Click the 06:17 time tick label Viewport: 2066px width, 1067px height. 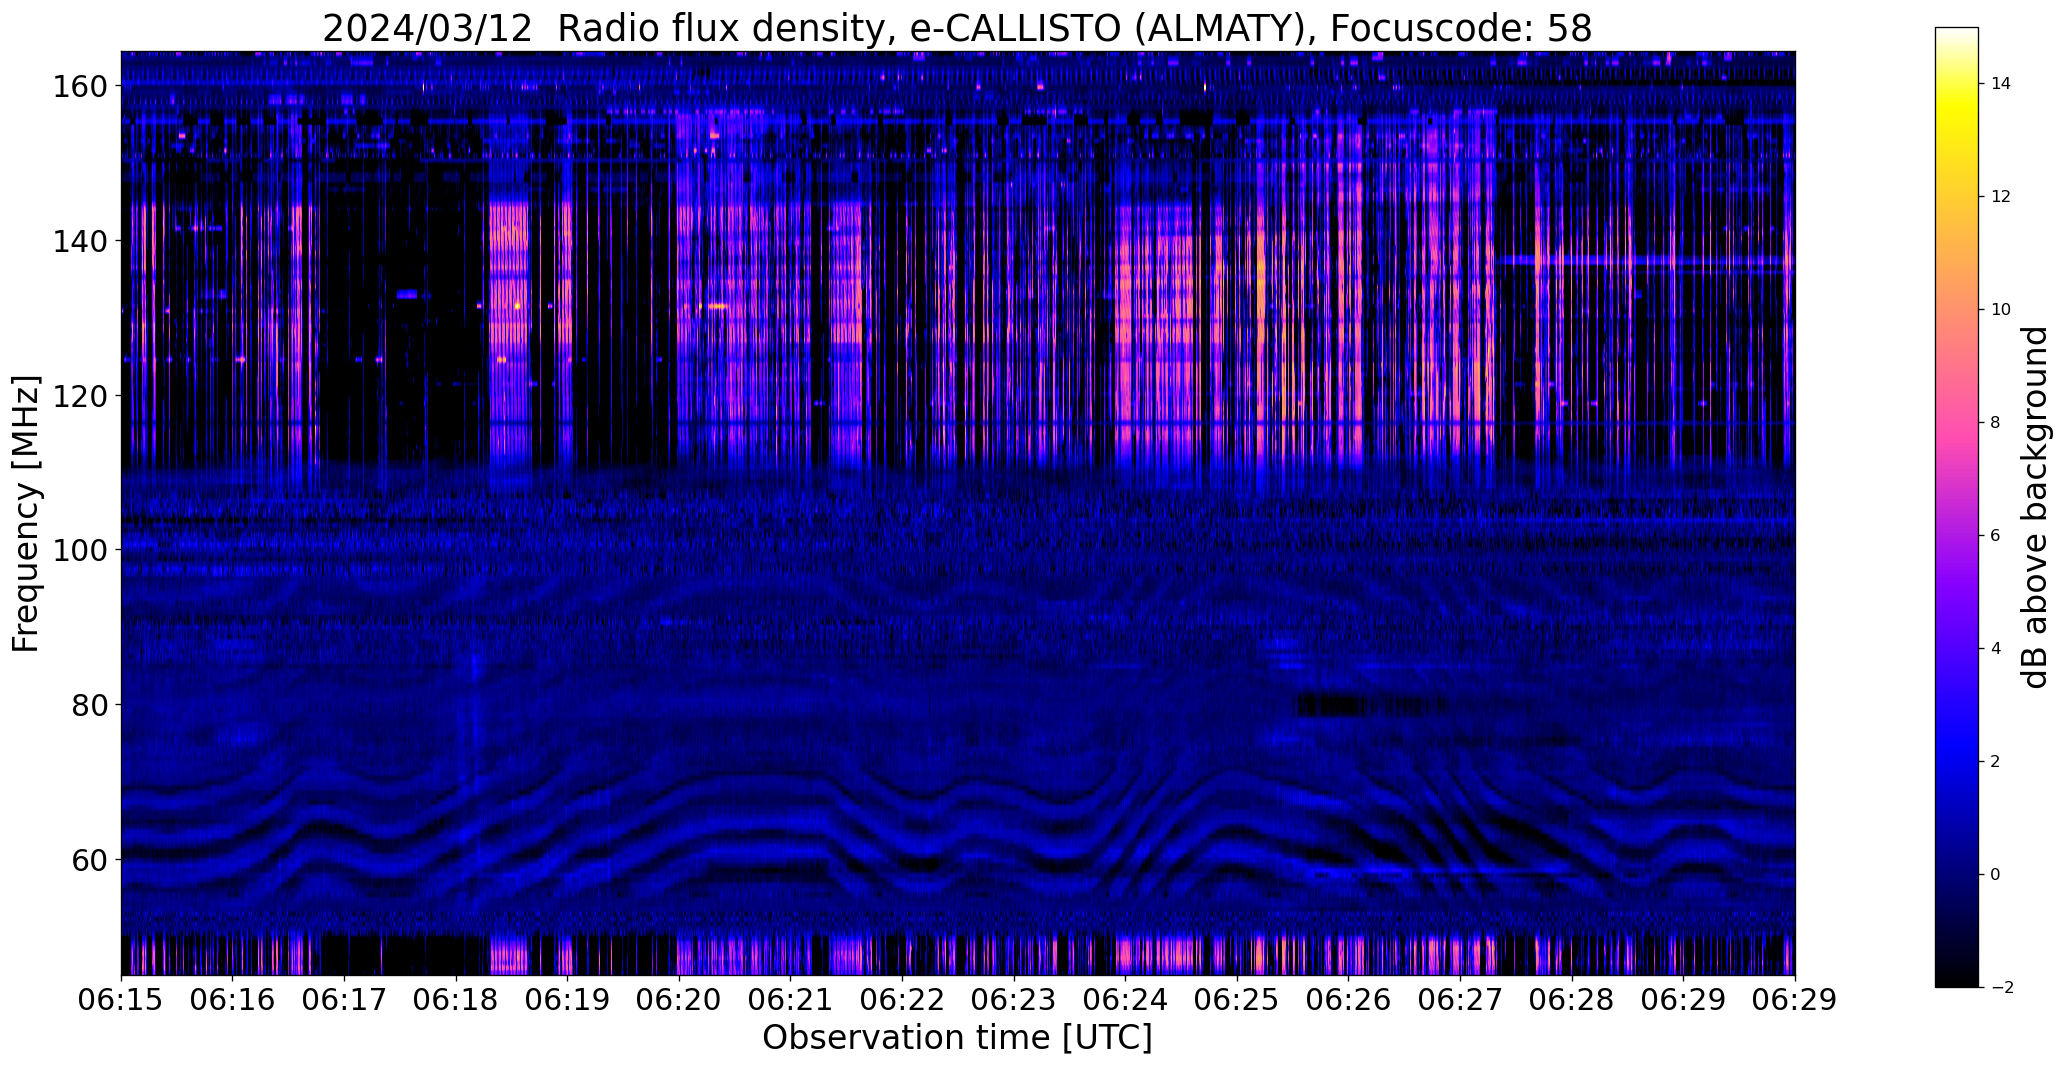pos(345,1001)
